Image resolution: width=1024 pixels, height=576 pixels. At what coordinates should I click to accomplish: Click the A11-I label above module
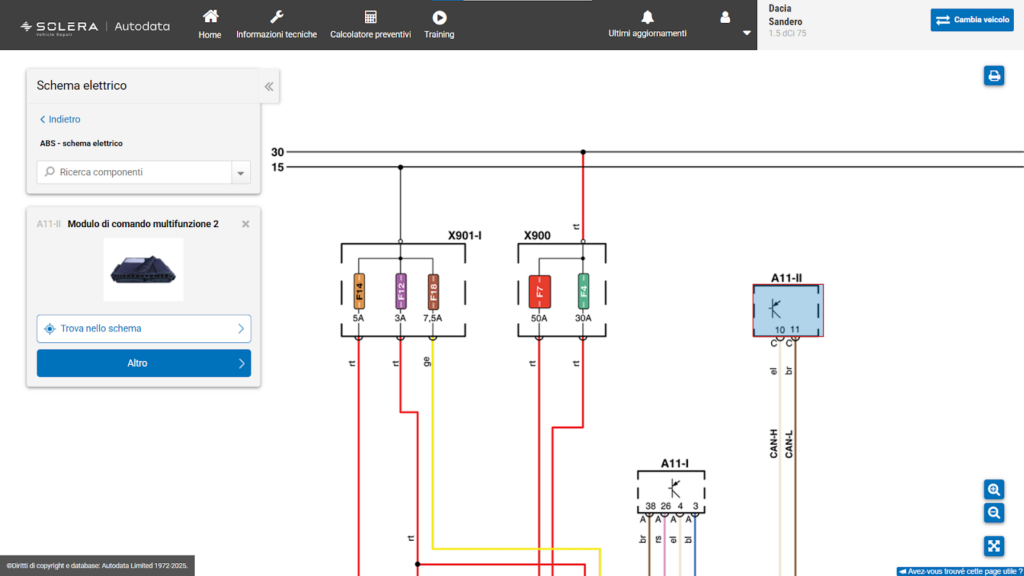[675, 464]
